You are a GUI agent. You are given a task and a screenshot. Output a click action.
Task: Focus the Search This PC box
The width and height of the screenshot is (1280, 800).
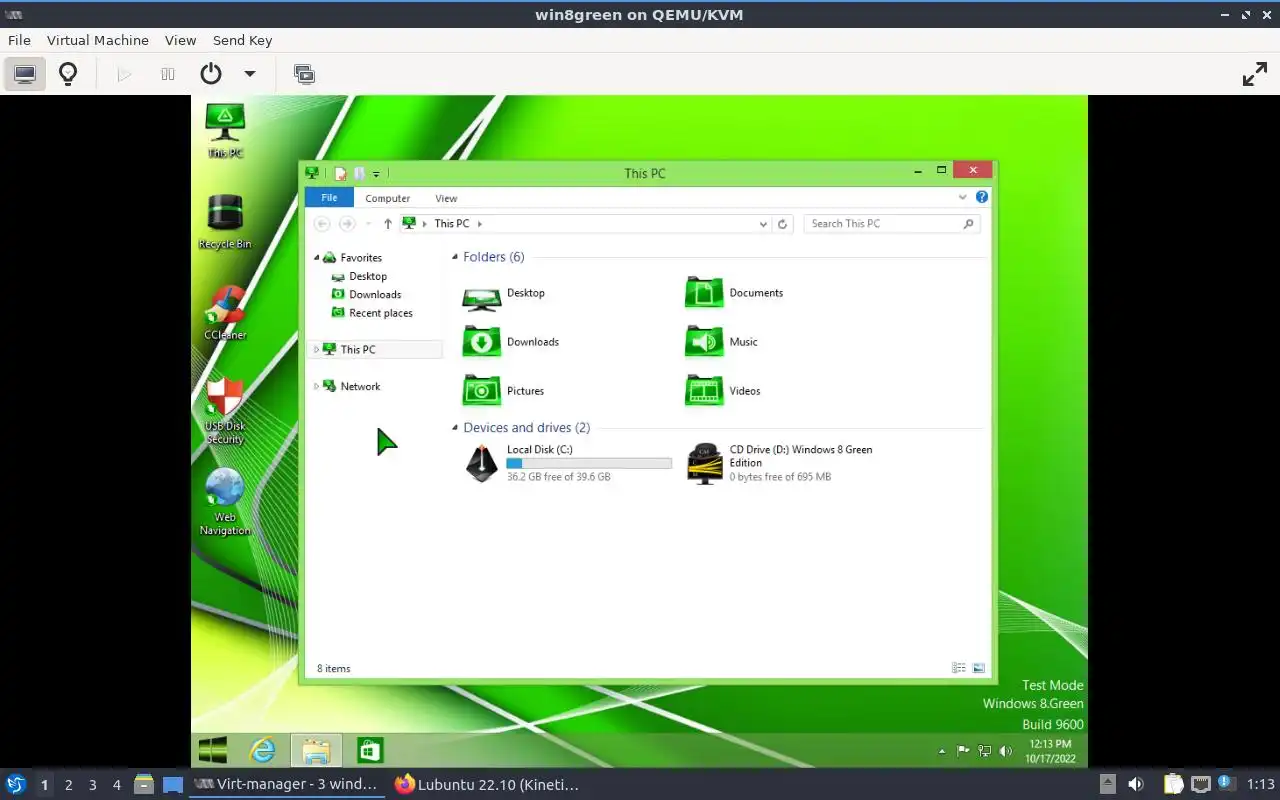891,224
